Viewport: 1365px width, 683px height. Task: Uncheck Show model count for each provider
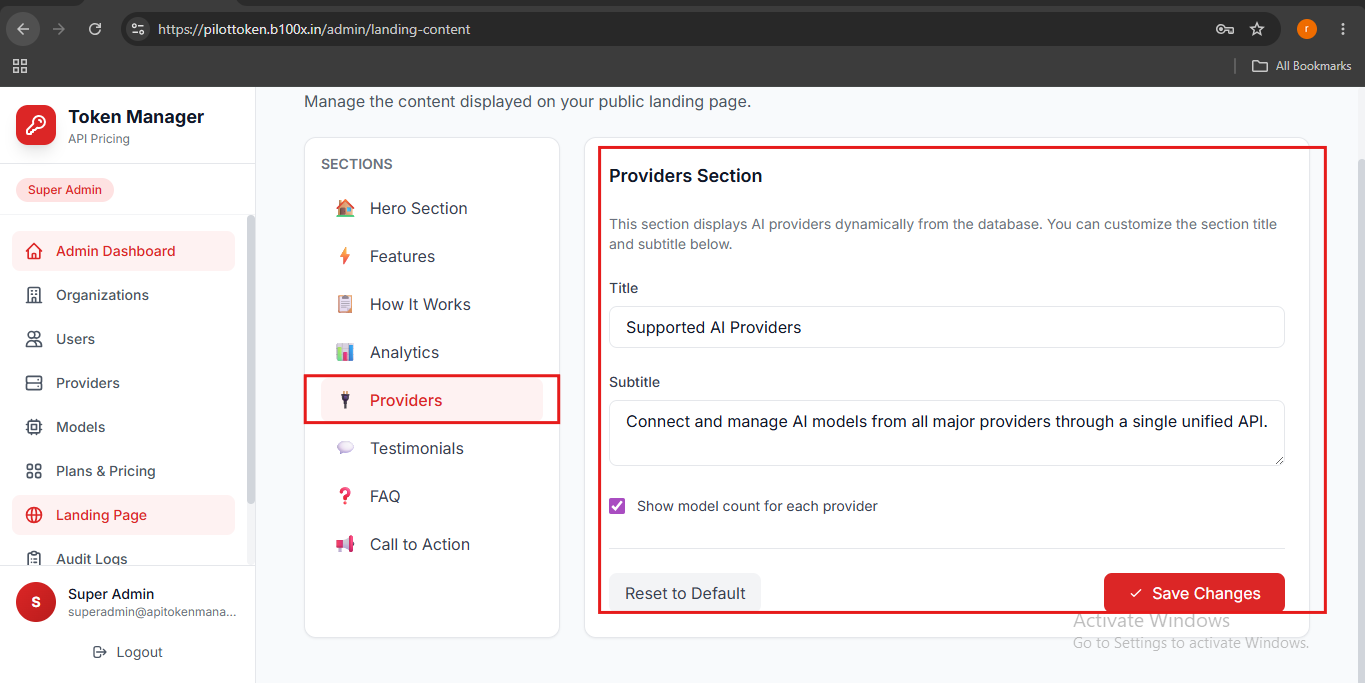tap(617, 506)
